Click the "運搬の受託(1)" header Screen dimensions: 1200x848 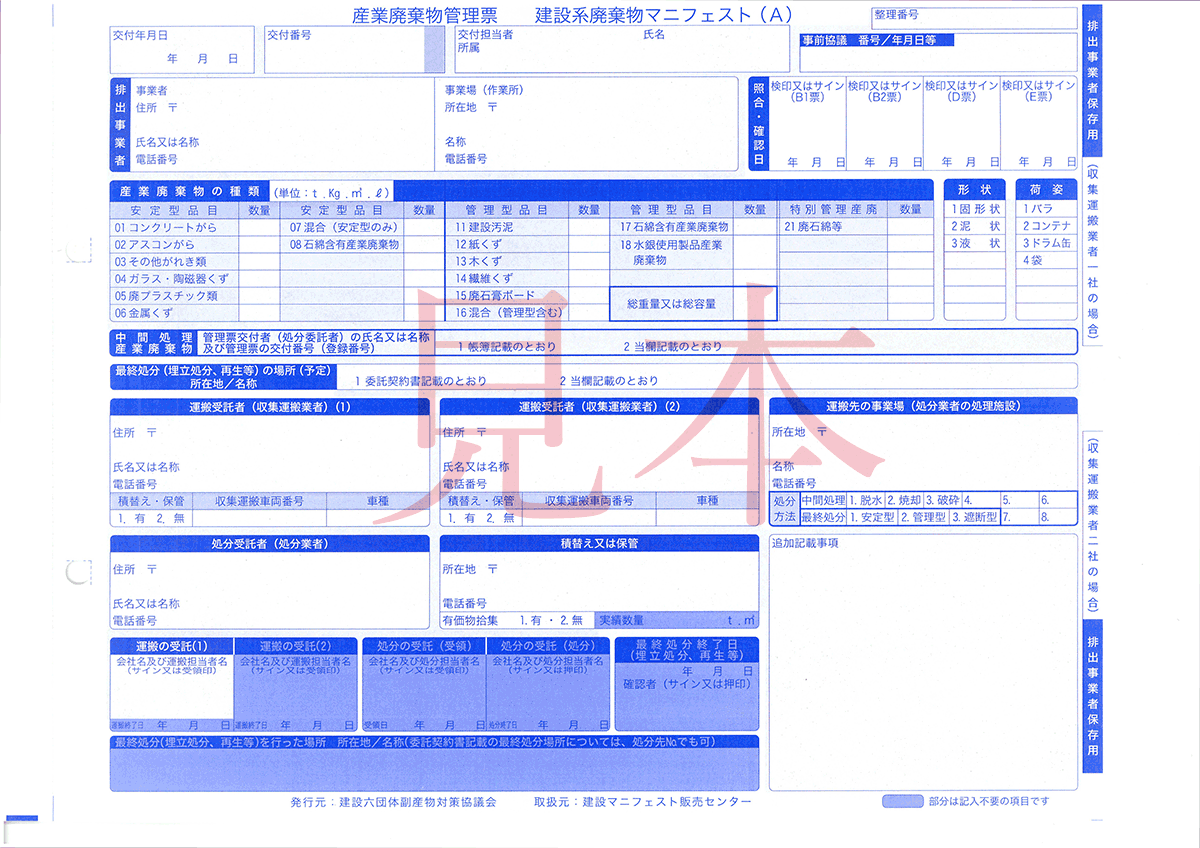(x=174, y=646)
